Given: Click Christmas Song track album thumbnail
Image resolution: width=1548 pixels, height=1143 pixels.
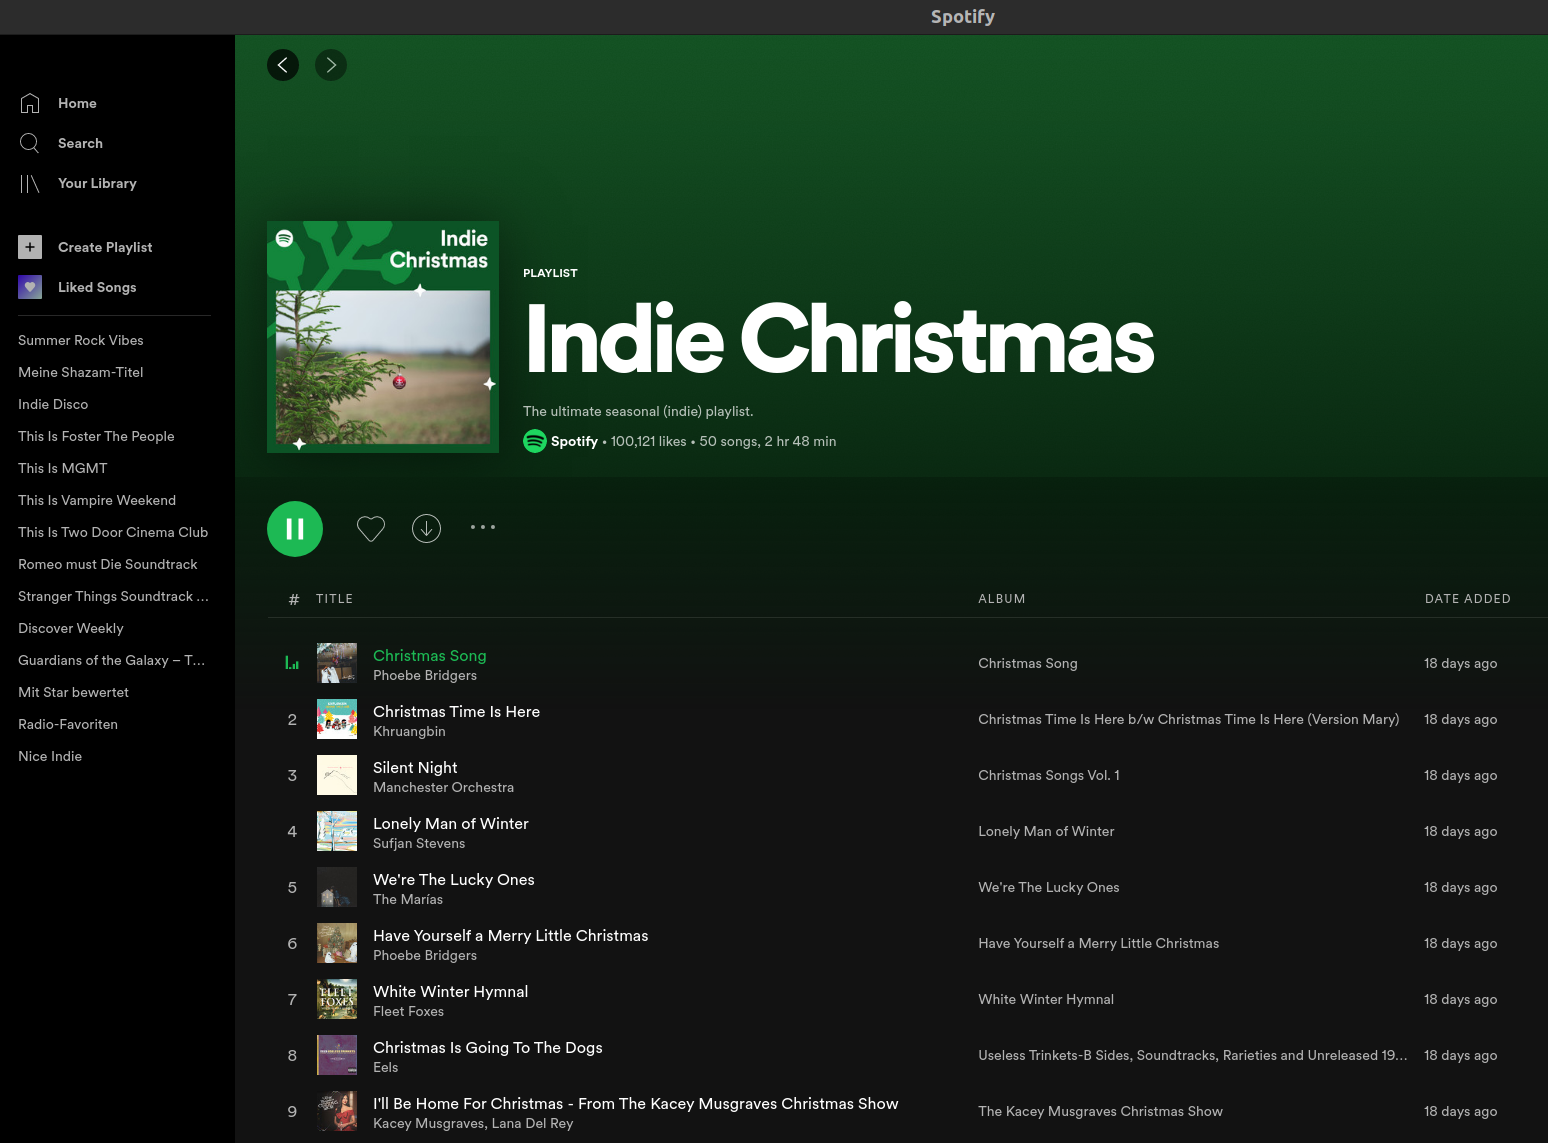Looking at the screenshot, I should click(337, 663).
